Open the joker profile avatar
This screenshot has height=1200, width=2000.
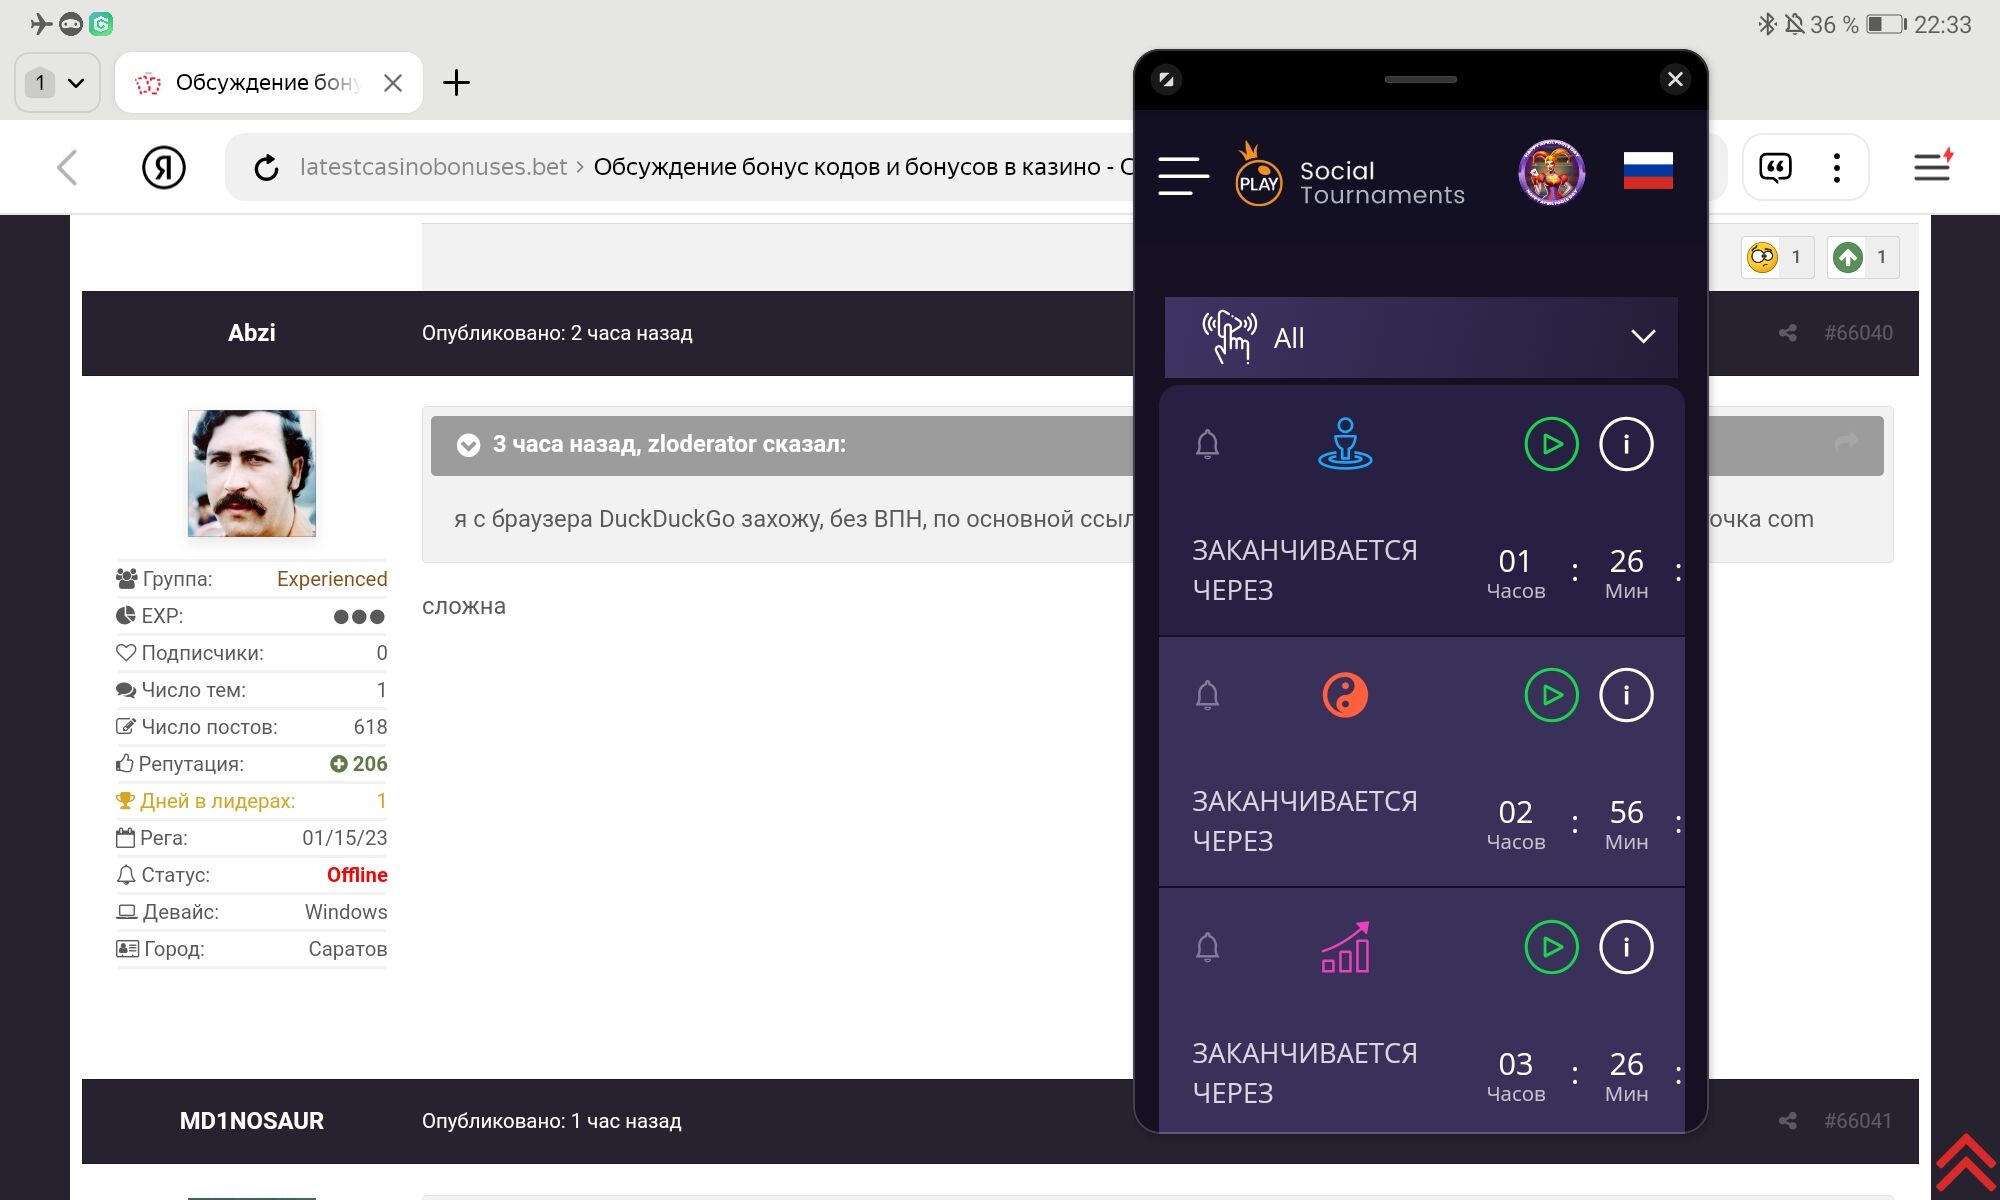tap(1551, 172)
